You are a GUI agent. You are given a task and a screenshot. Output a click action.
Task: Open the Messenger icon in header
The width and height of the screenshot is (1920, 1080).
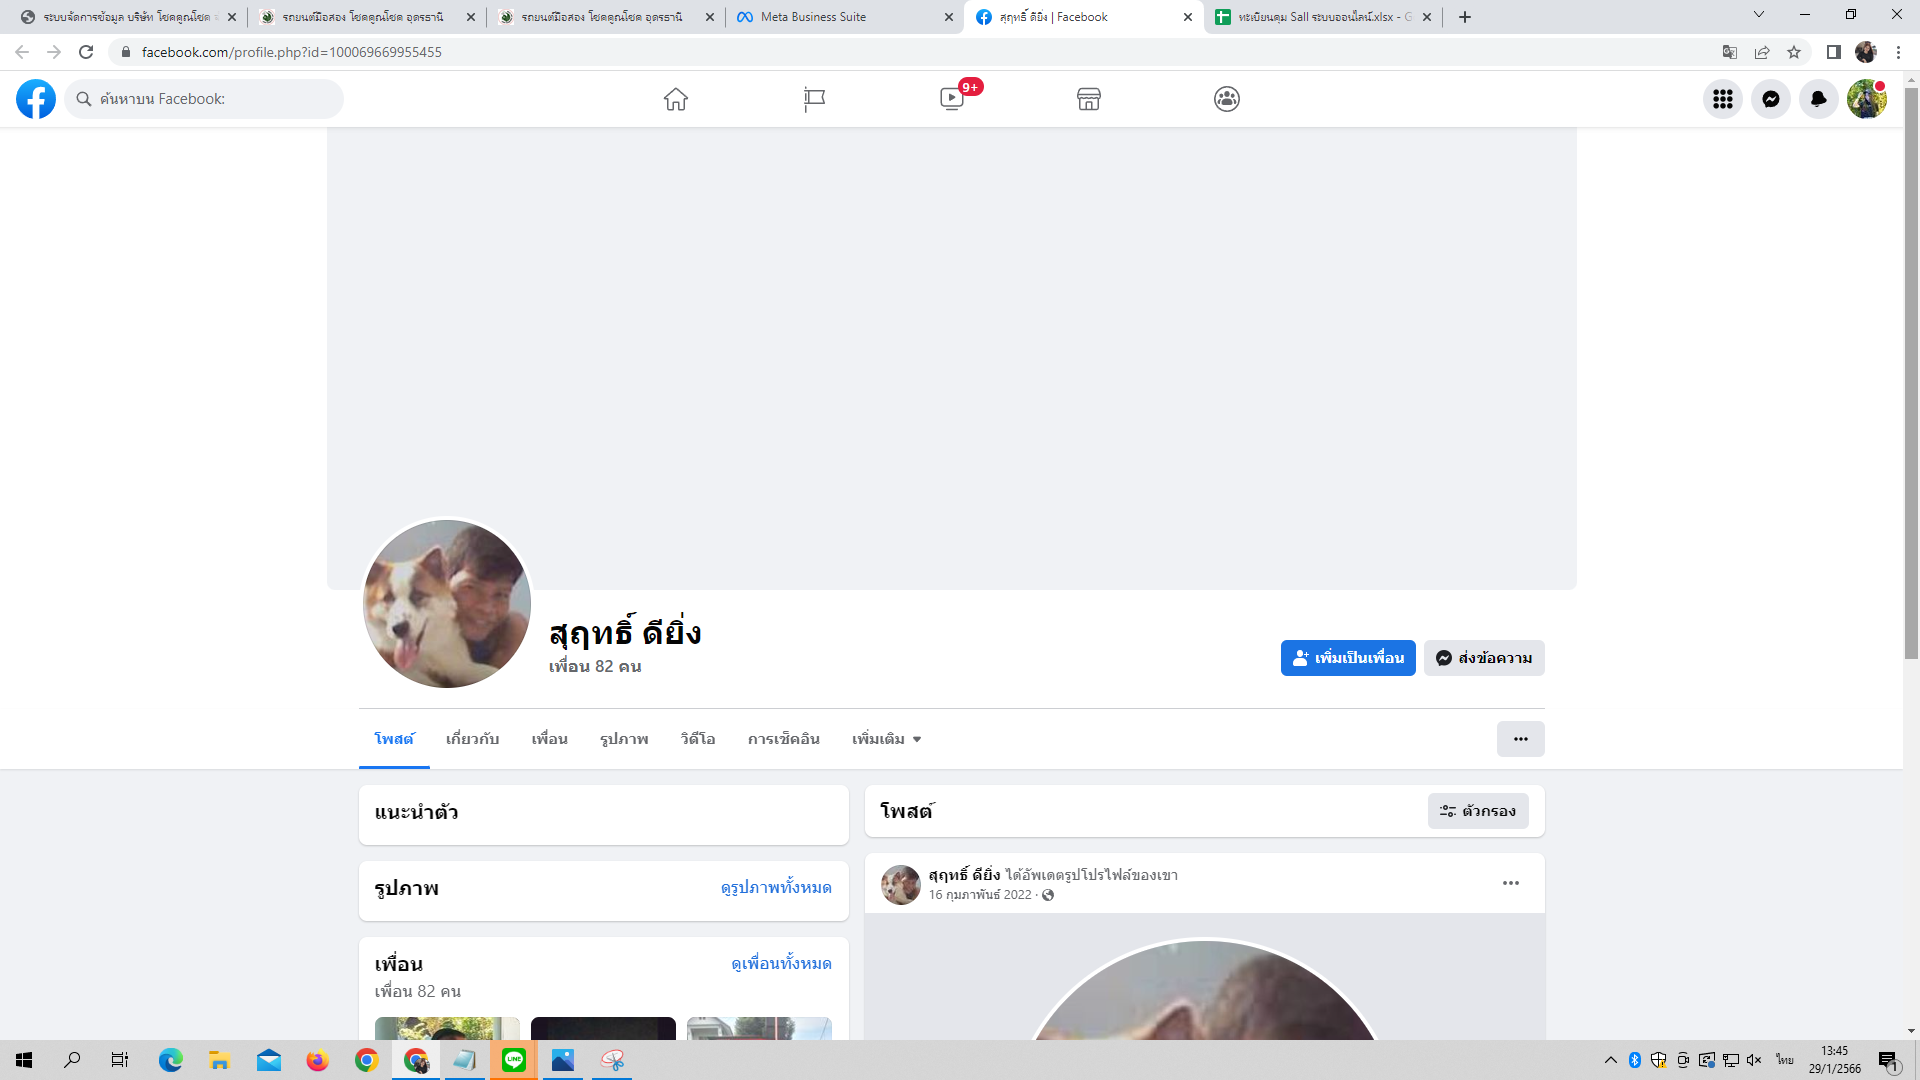point(1770,99)
